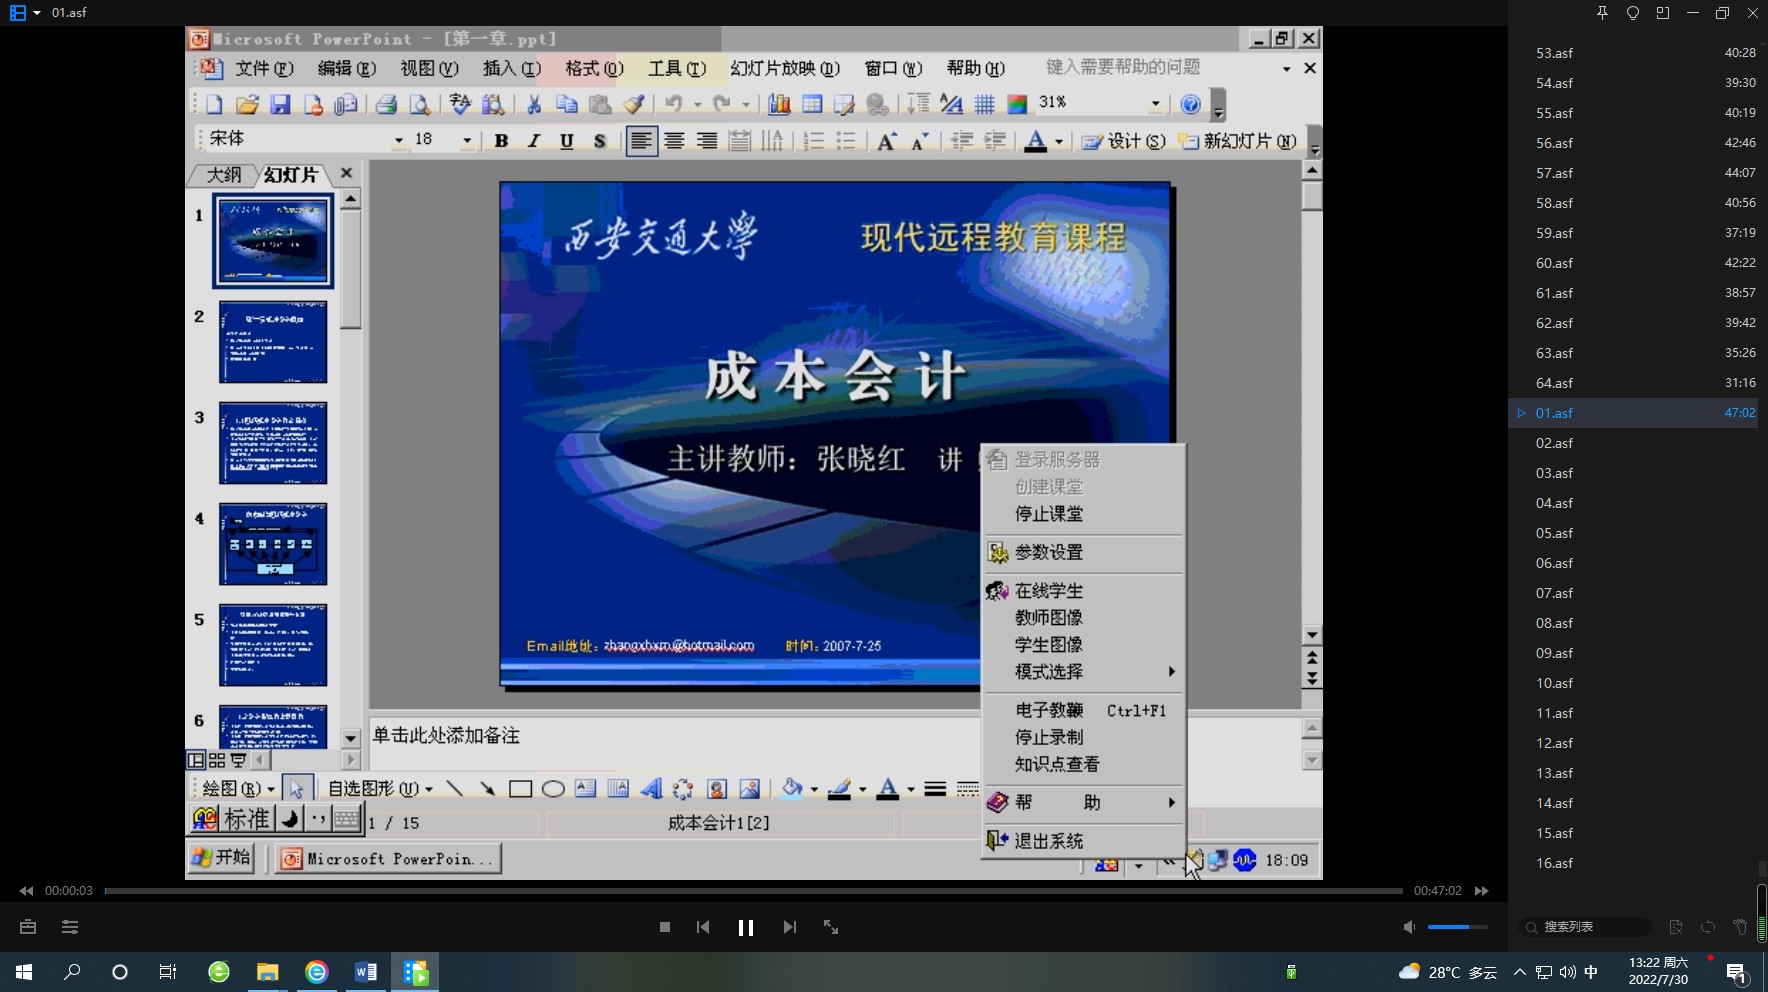This screenshot has height=992, width=1768.
Task: Click the Text Box tool icon
Action: click(586, 789)
